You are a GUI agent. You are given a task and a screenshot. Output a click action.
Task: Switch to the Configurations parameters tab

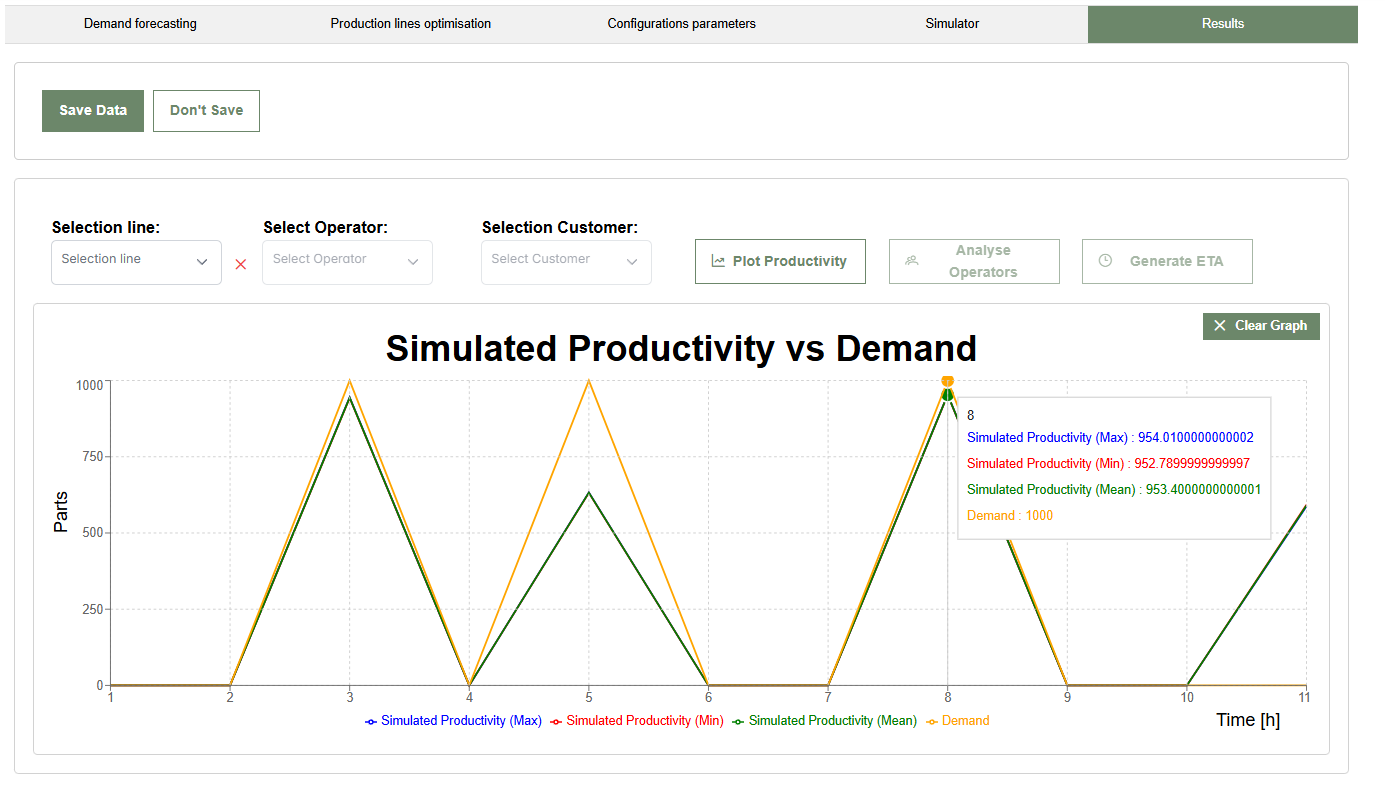pos(681,23)
